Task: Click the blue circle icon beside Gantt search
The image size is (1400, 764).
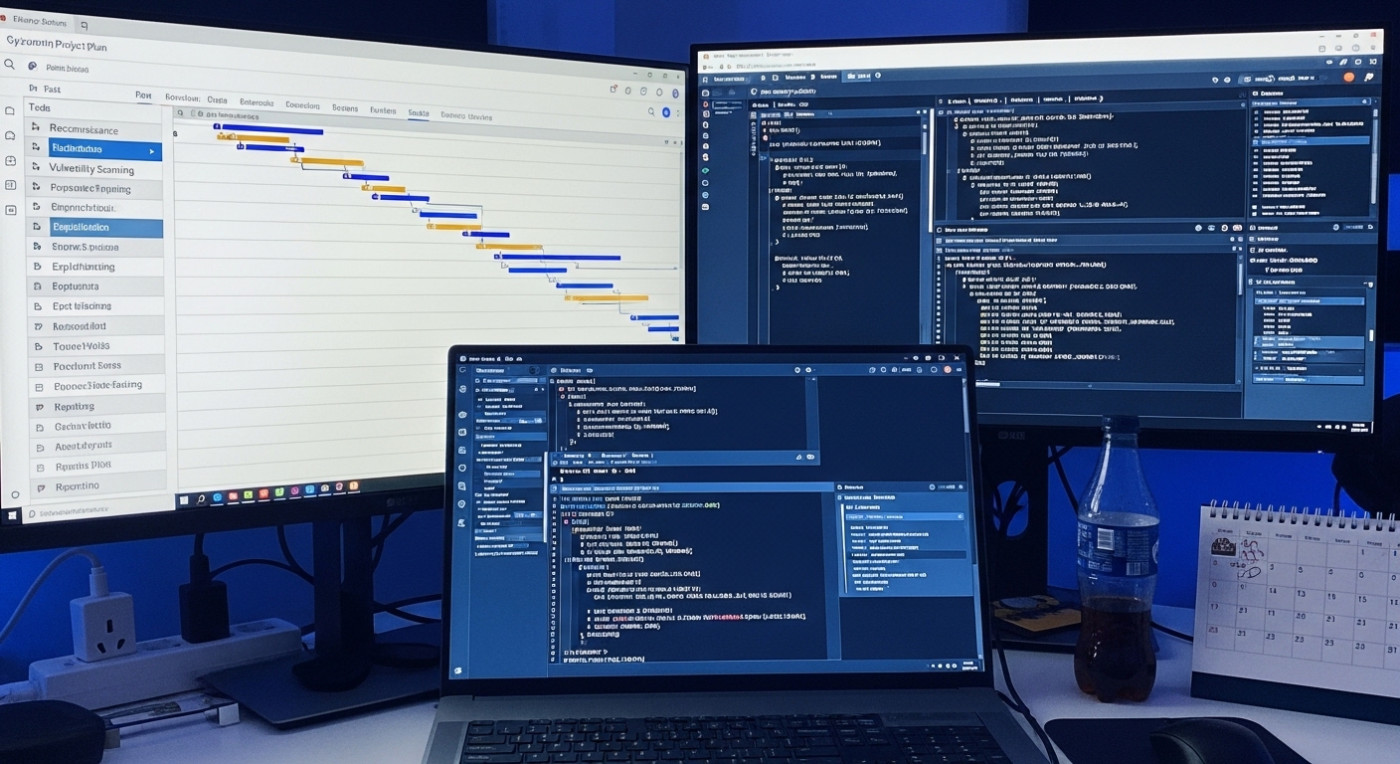Action: [666, 113]
